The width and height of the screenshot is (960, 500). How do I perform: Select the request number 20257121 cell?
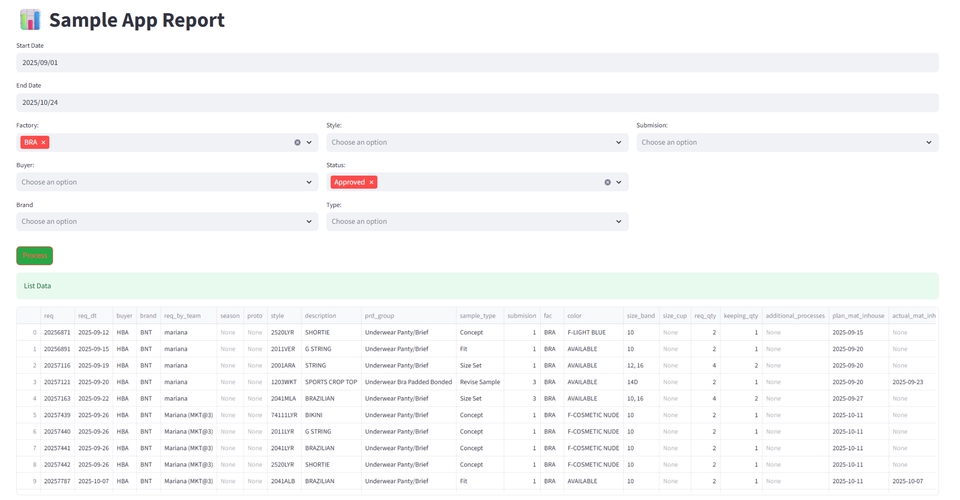(57, 381)
